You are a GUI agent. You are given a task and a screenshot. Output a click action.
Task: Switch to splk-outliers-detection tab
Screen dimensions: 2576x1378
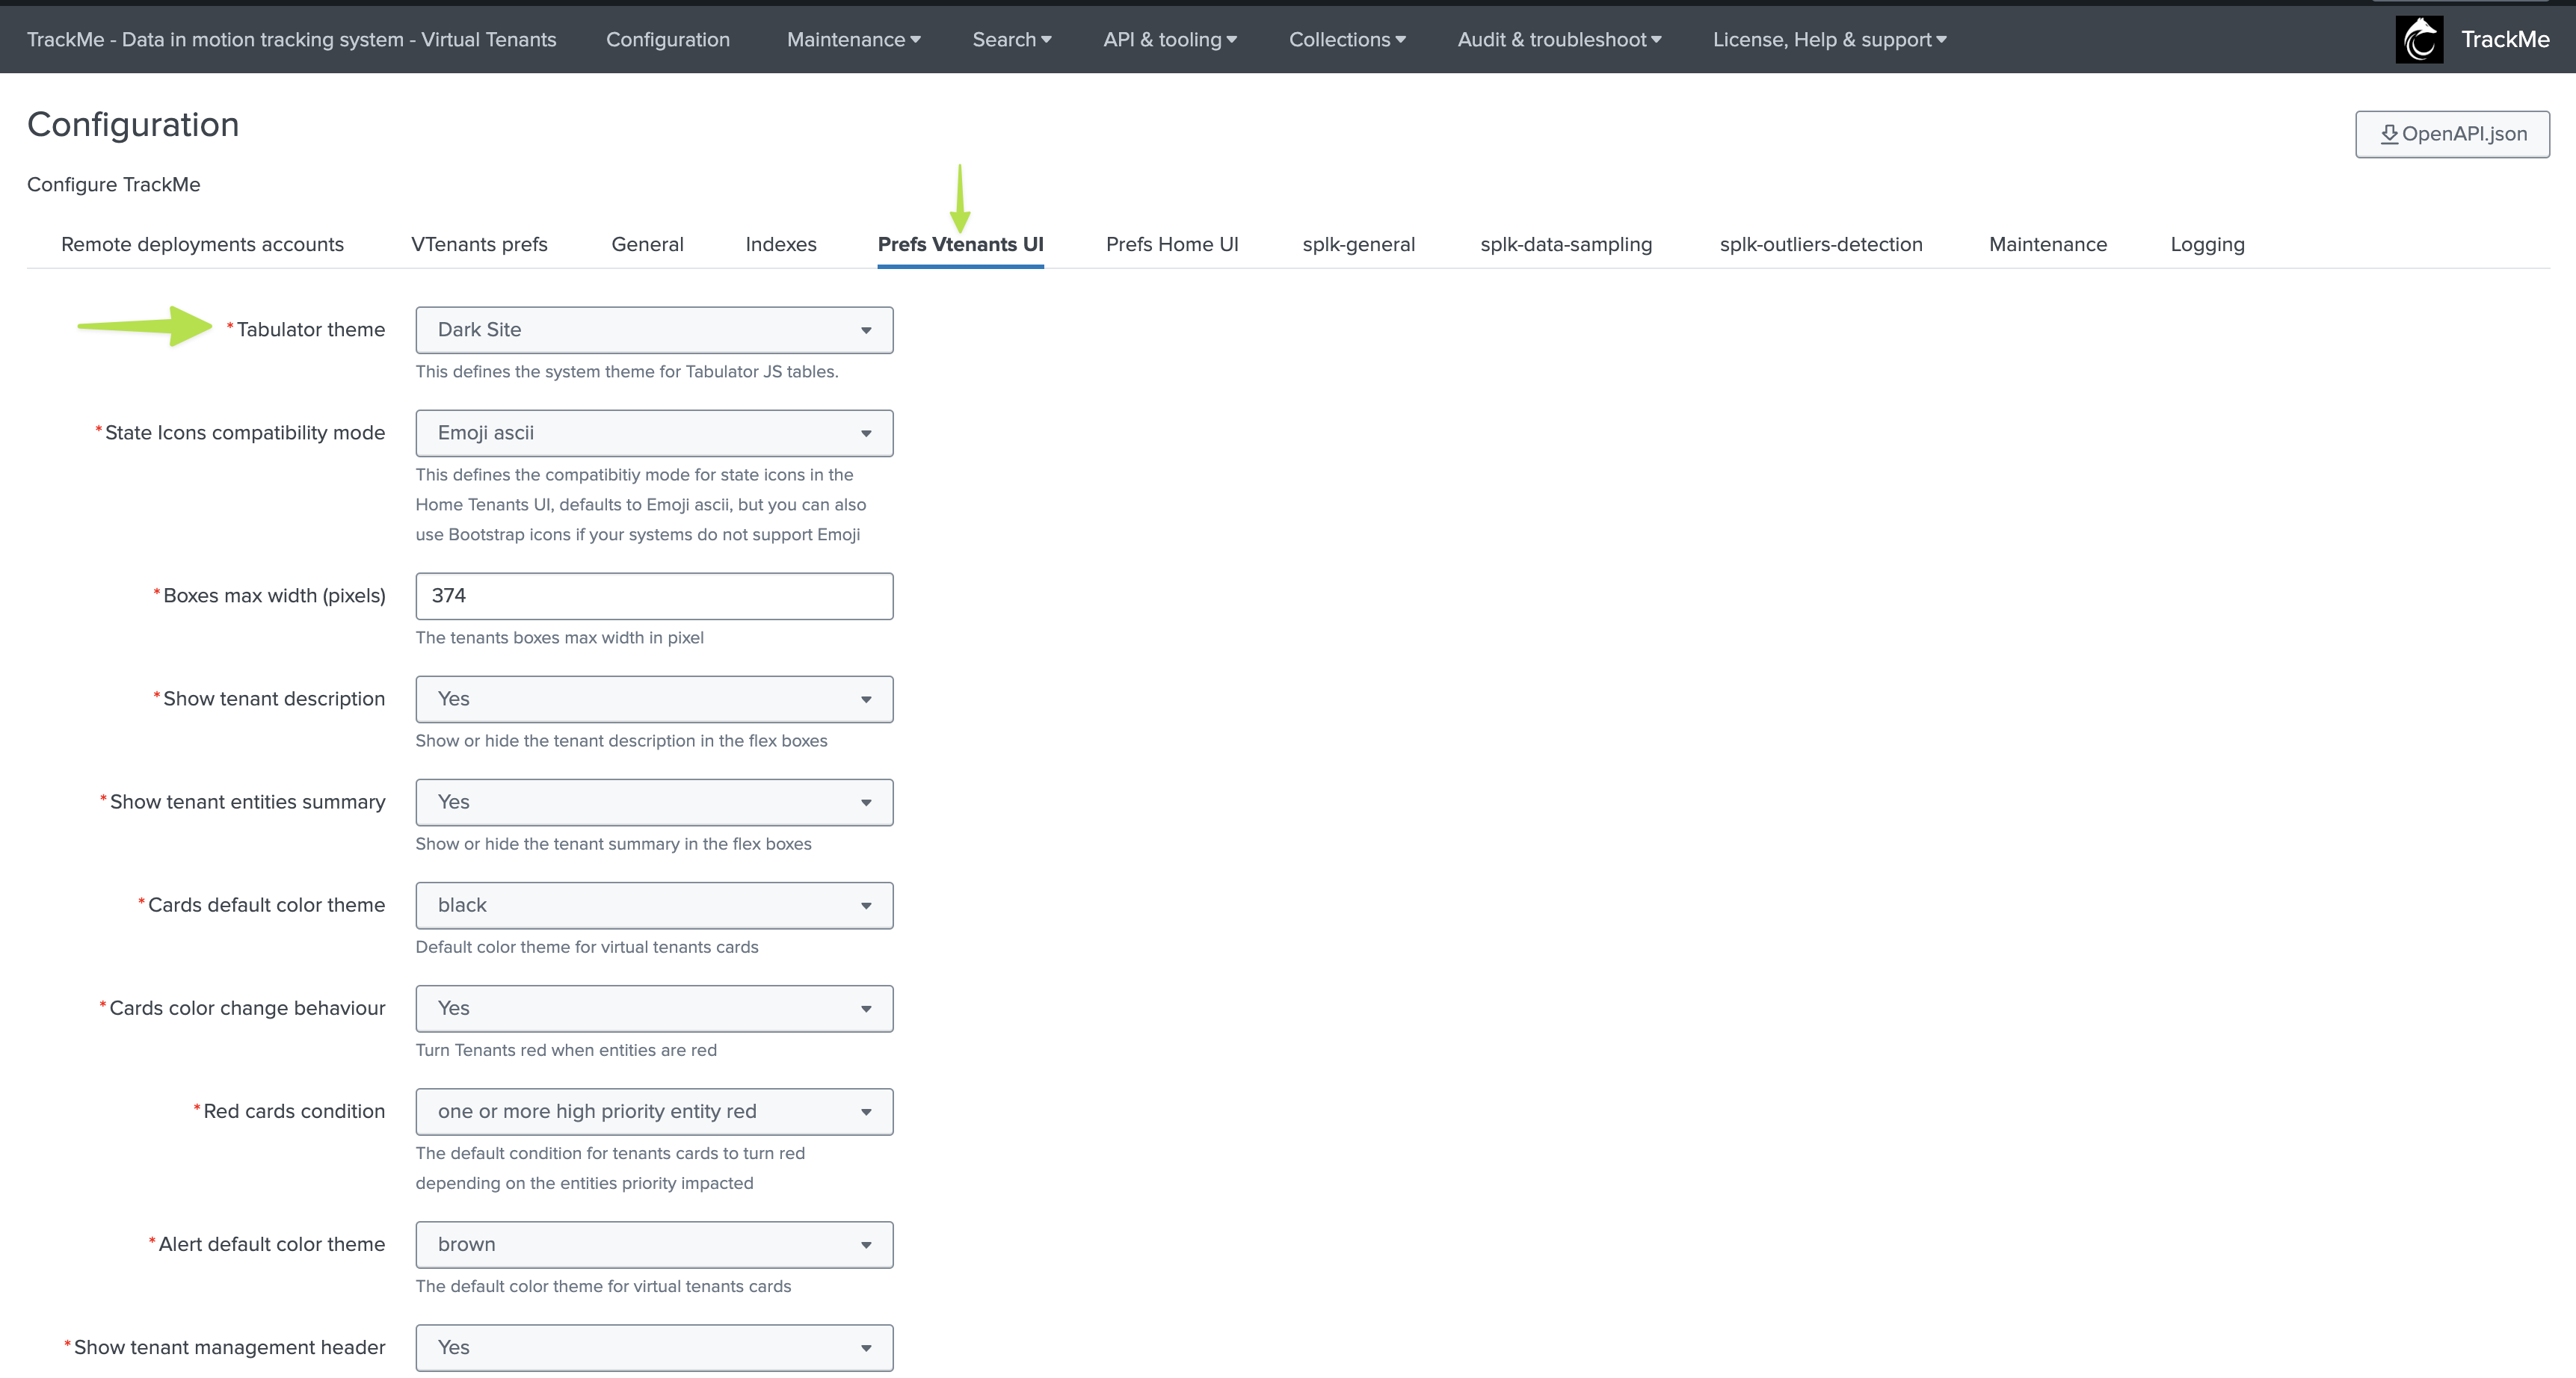[1820, 245]
